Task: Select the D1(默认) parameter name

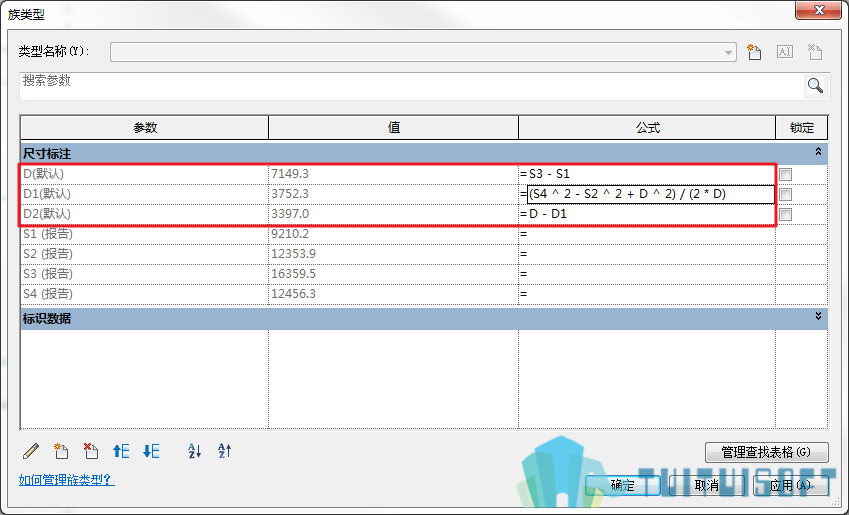Action: pyautogui.click(x=47, y=194)
